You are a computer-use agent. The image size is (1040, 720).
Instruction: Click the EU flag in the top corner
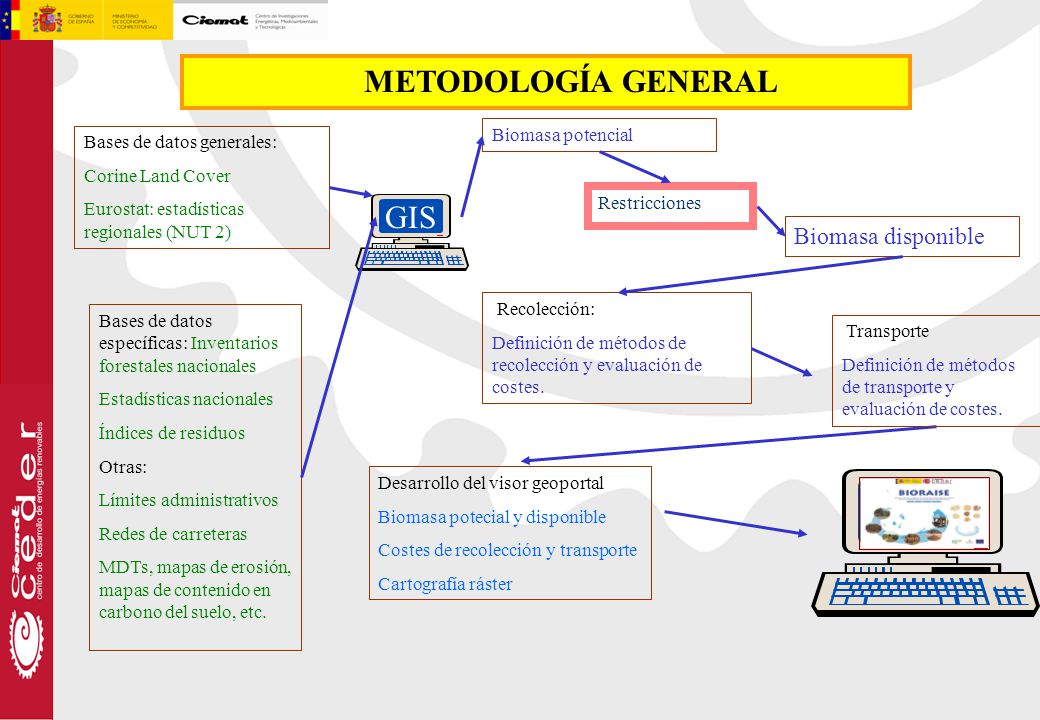pyautogui.click(x=6, y=20)
